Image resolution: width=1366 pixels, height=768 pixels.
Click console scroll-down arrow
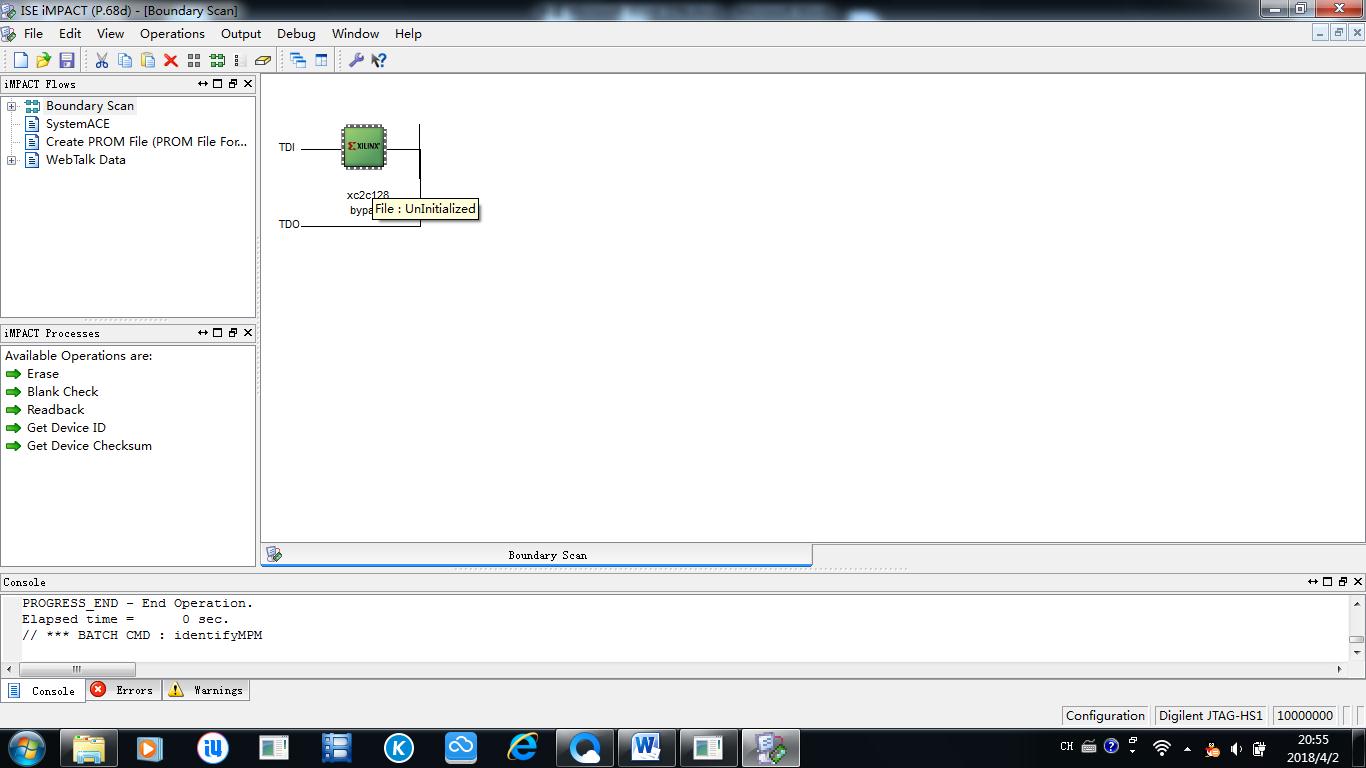pyautogui.click(x=1357, y=653)
